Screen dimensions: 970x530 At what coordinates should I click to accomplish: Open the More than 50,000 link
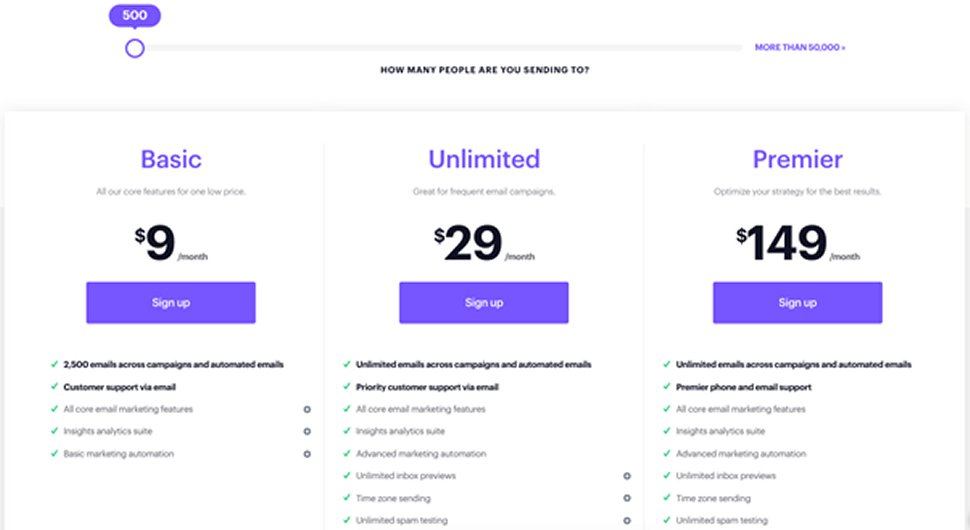[x=799, y=47]
